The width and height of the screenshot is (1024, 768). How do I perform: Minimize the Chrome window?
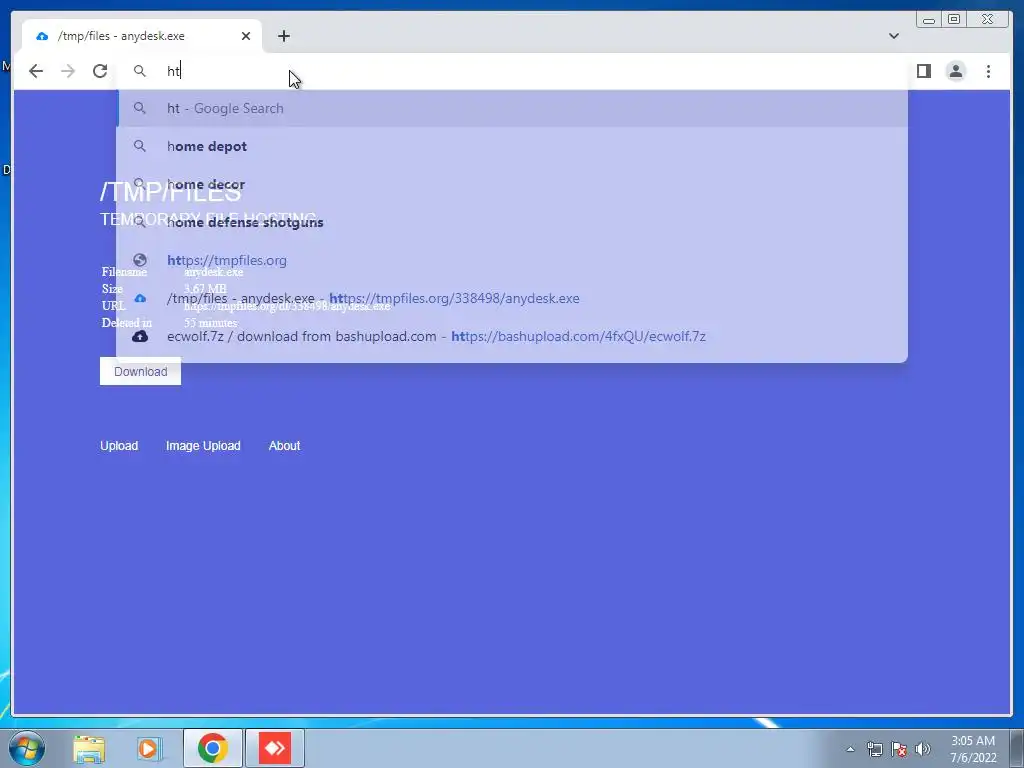coord(929,20)
